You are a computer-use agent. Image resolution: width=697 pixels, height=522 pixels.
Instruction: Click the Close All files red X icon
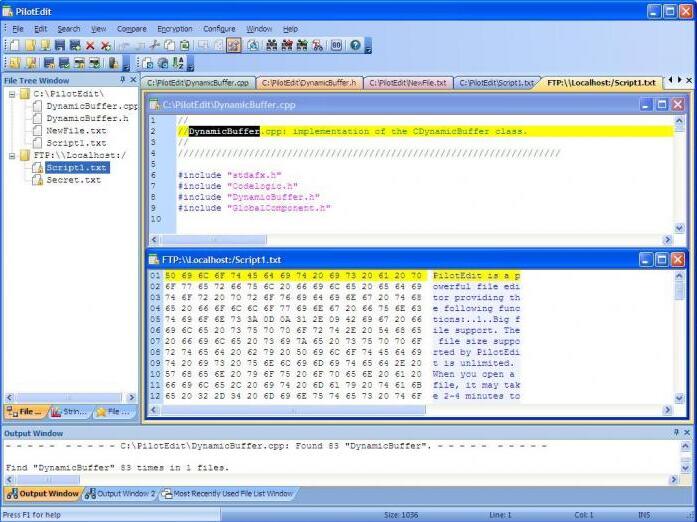(x=105, y=45)
